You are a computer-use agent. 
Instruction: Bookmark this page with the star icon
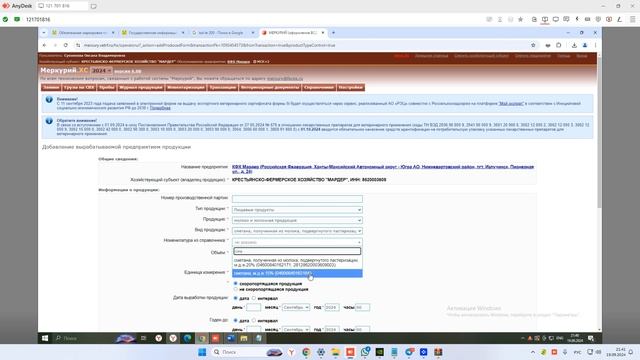[533, 45]
